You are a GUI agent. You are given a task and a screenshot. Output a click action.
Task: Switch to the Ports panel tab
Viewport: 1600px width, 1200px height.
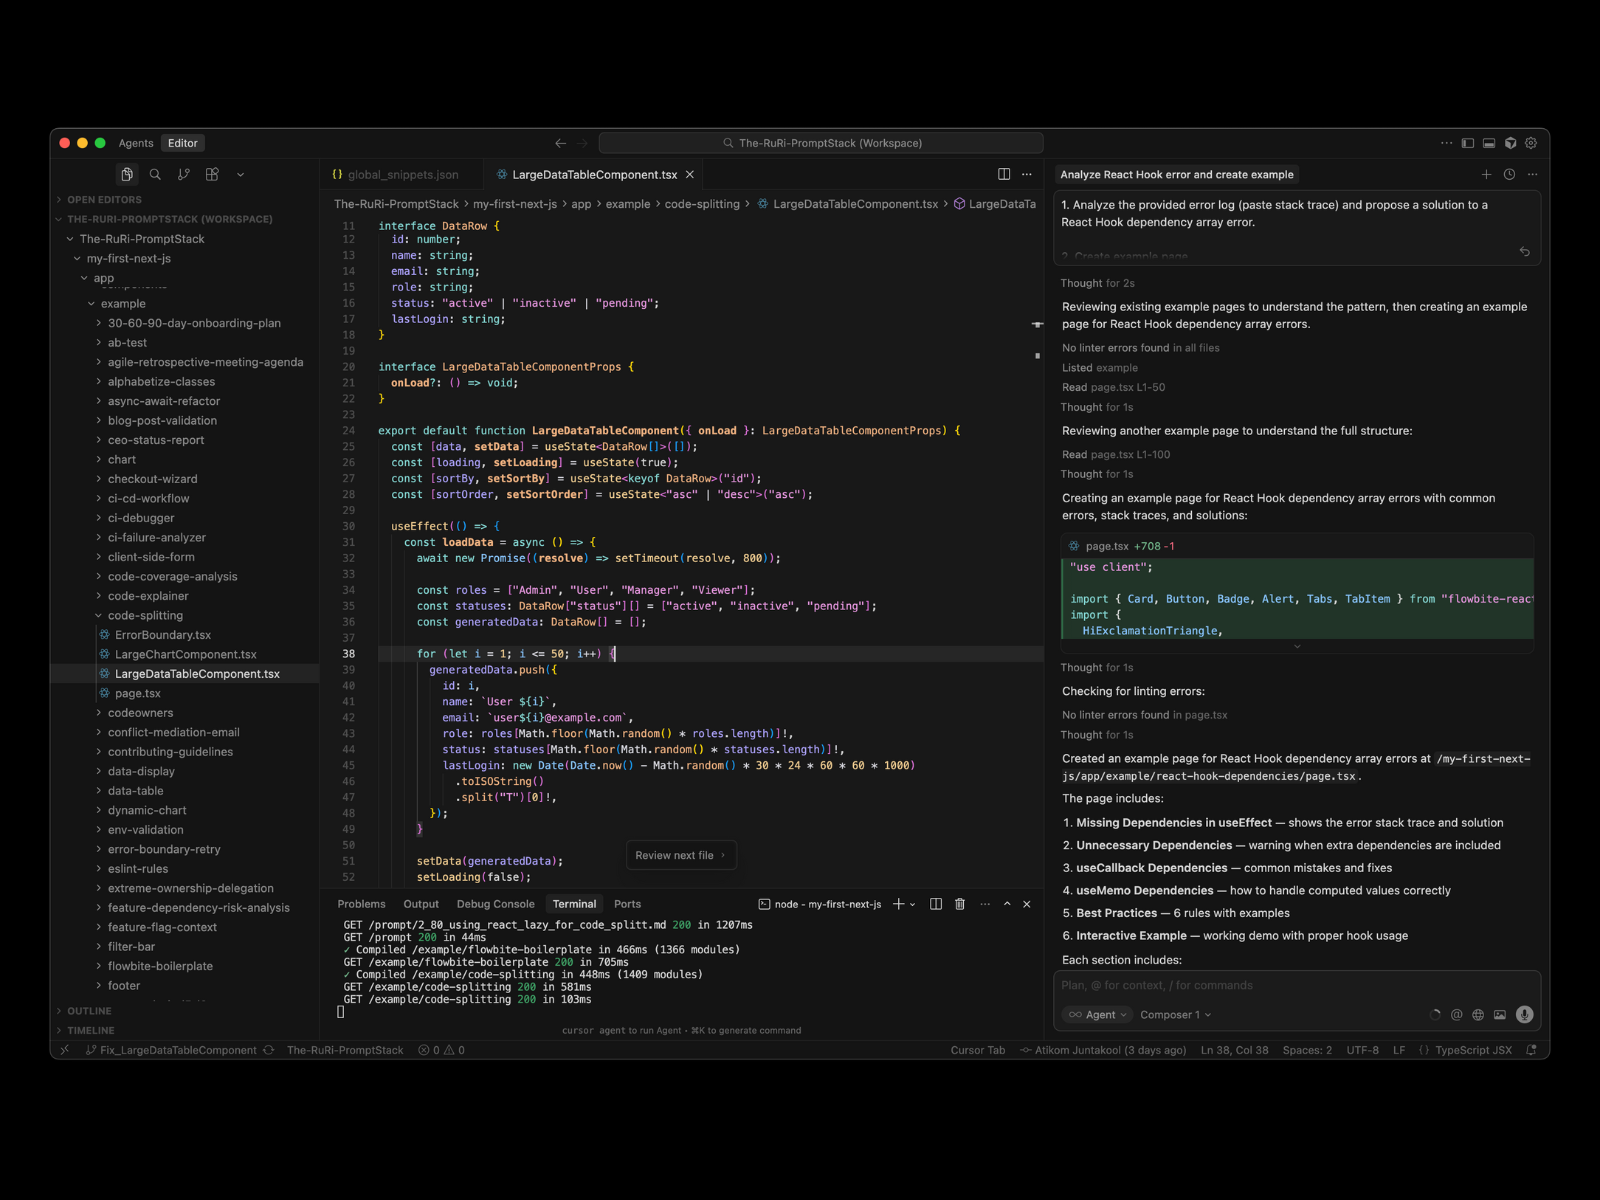click(628, 904)
